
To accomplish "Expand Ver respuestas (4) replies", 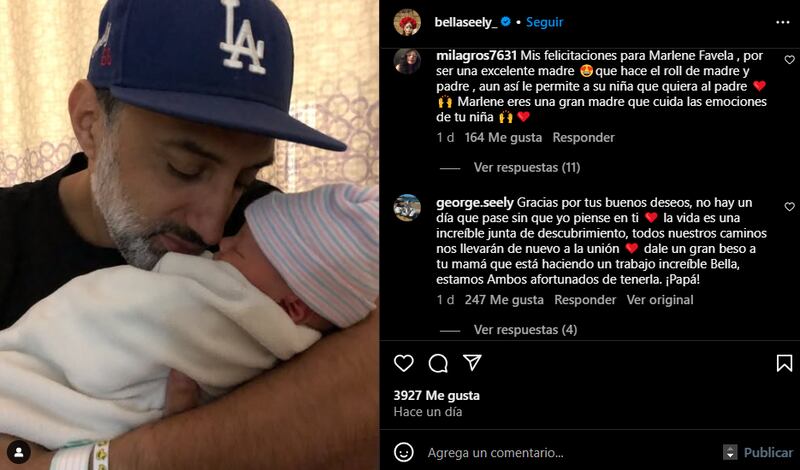I will coord(525,330).
